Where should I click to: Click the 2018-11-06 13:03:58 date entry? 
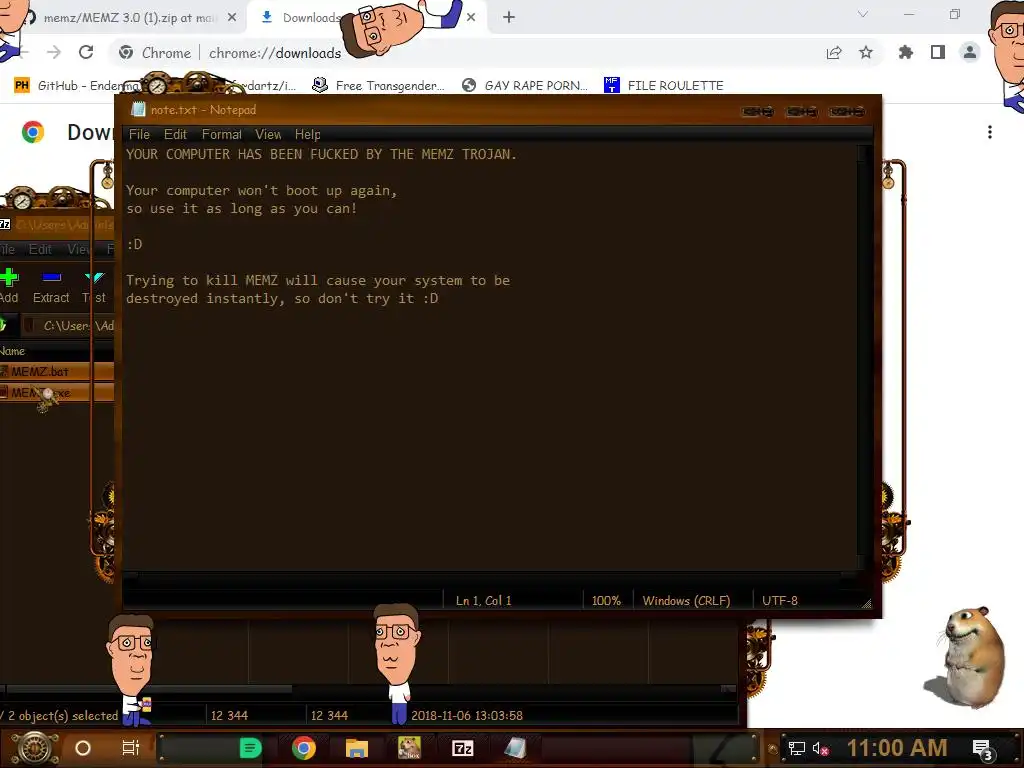pyautogui.click(x=467, y=716)
